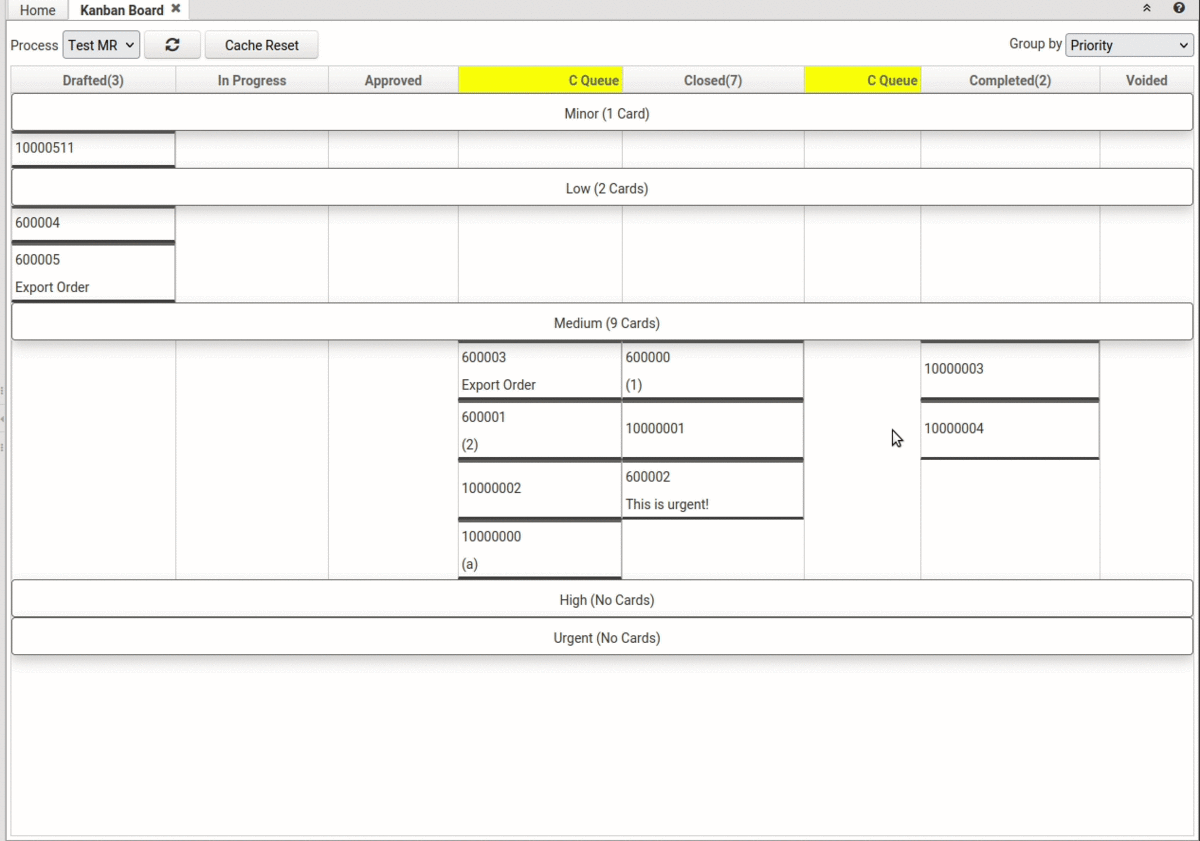Toggle the Low (2 Cards) group bar

pos(606,188)
